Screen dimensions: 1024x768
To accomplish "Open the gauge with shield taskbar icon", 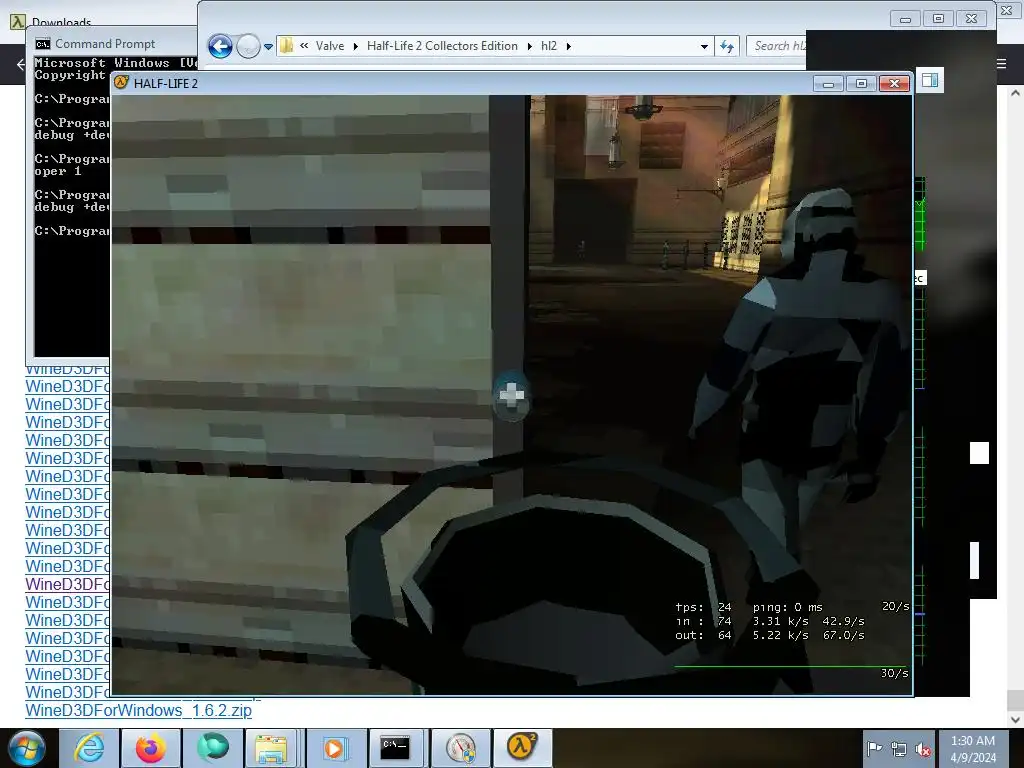I will 461,748.
